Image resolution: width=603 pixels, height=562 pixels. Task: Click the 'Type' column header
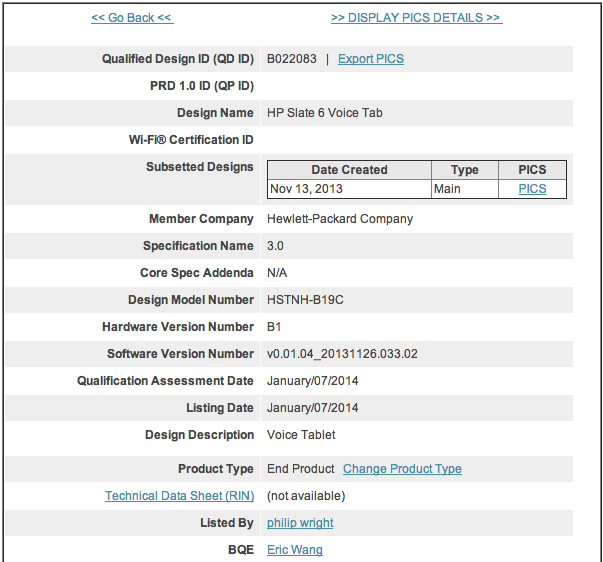465,170
